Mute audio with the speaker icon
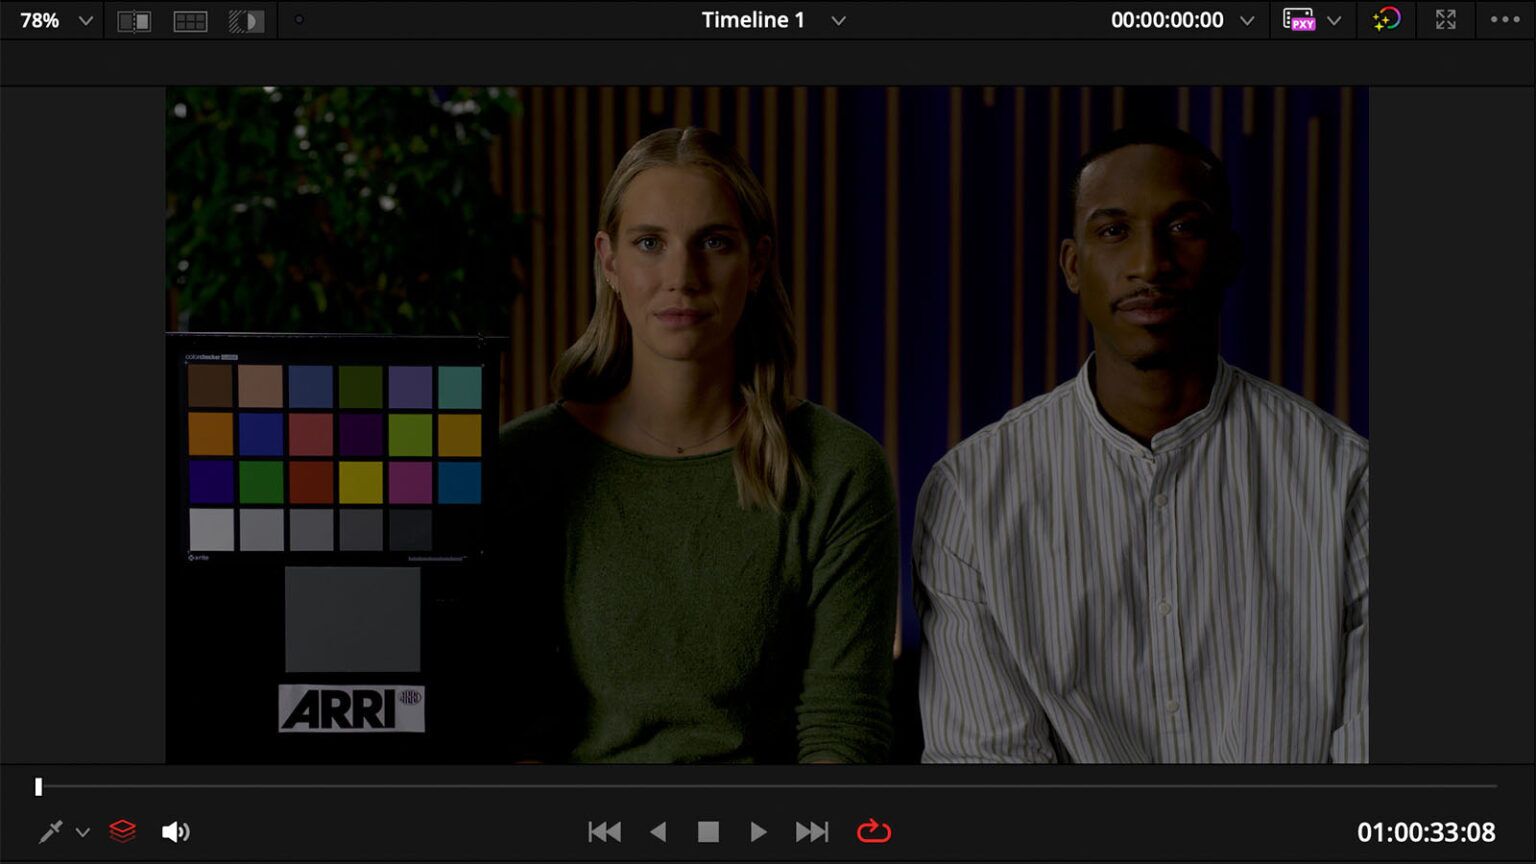Screen dimensions: 1536x864 pyautogui.click(x=176, y=831)
